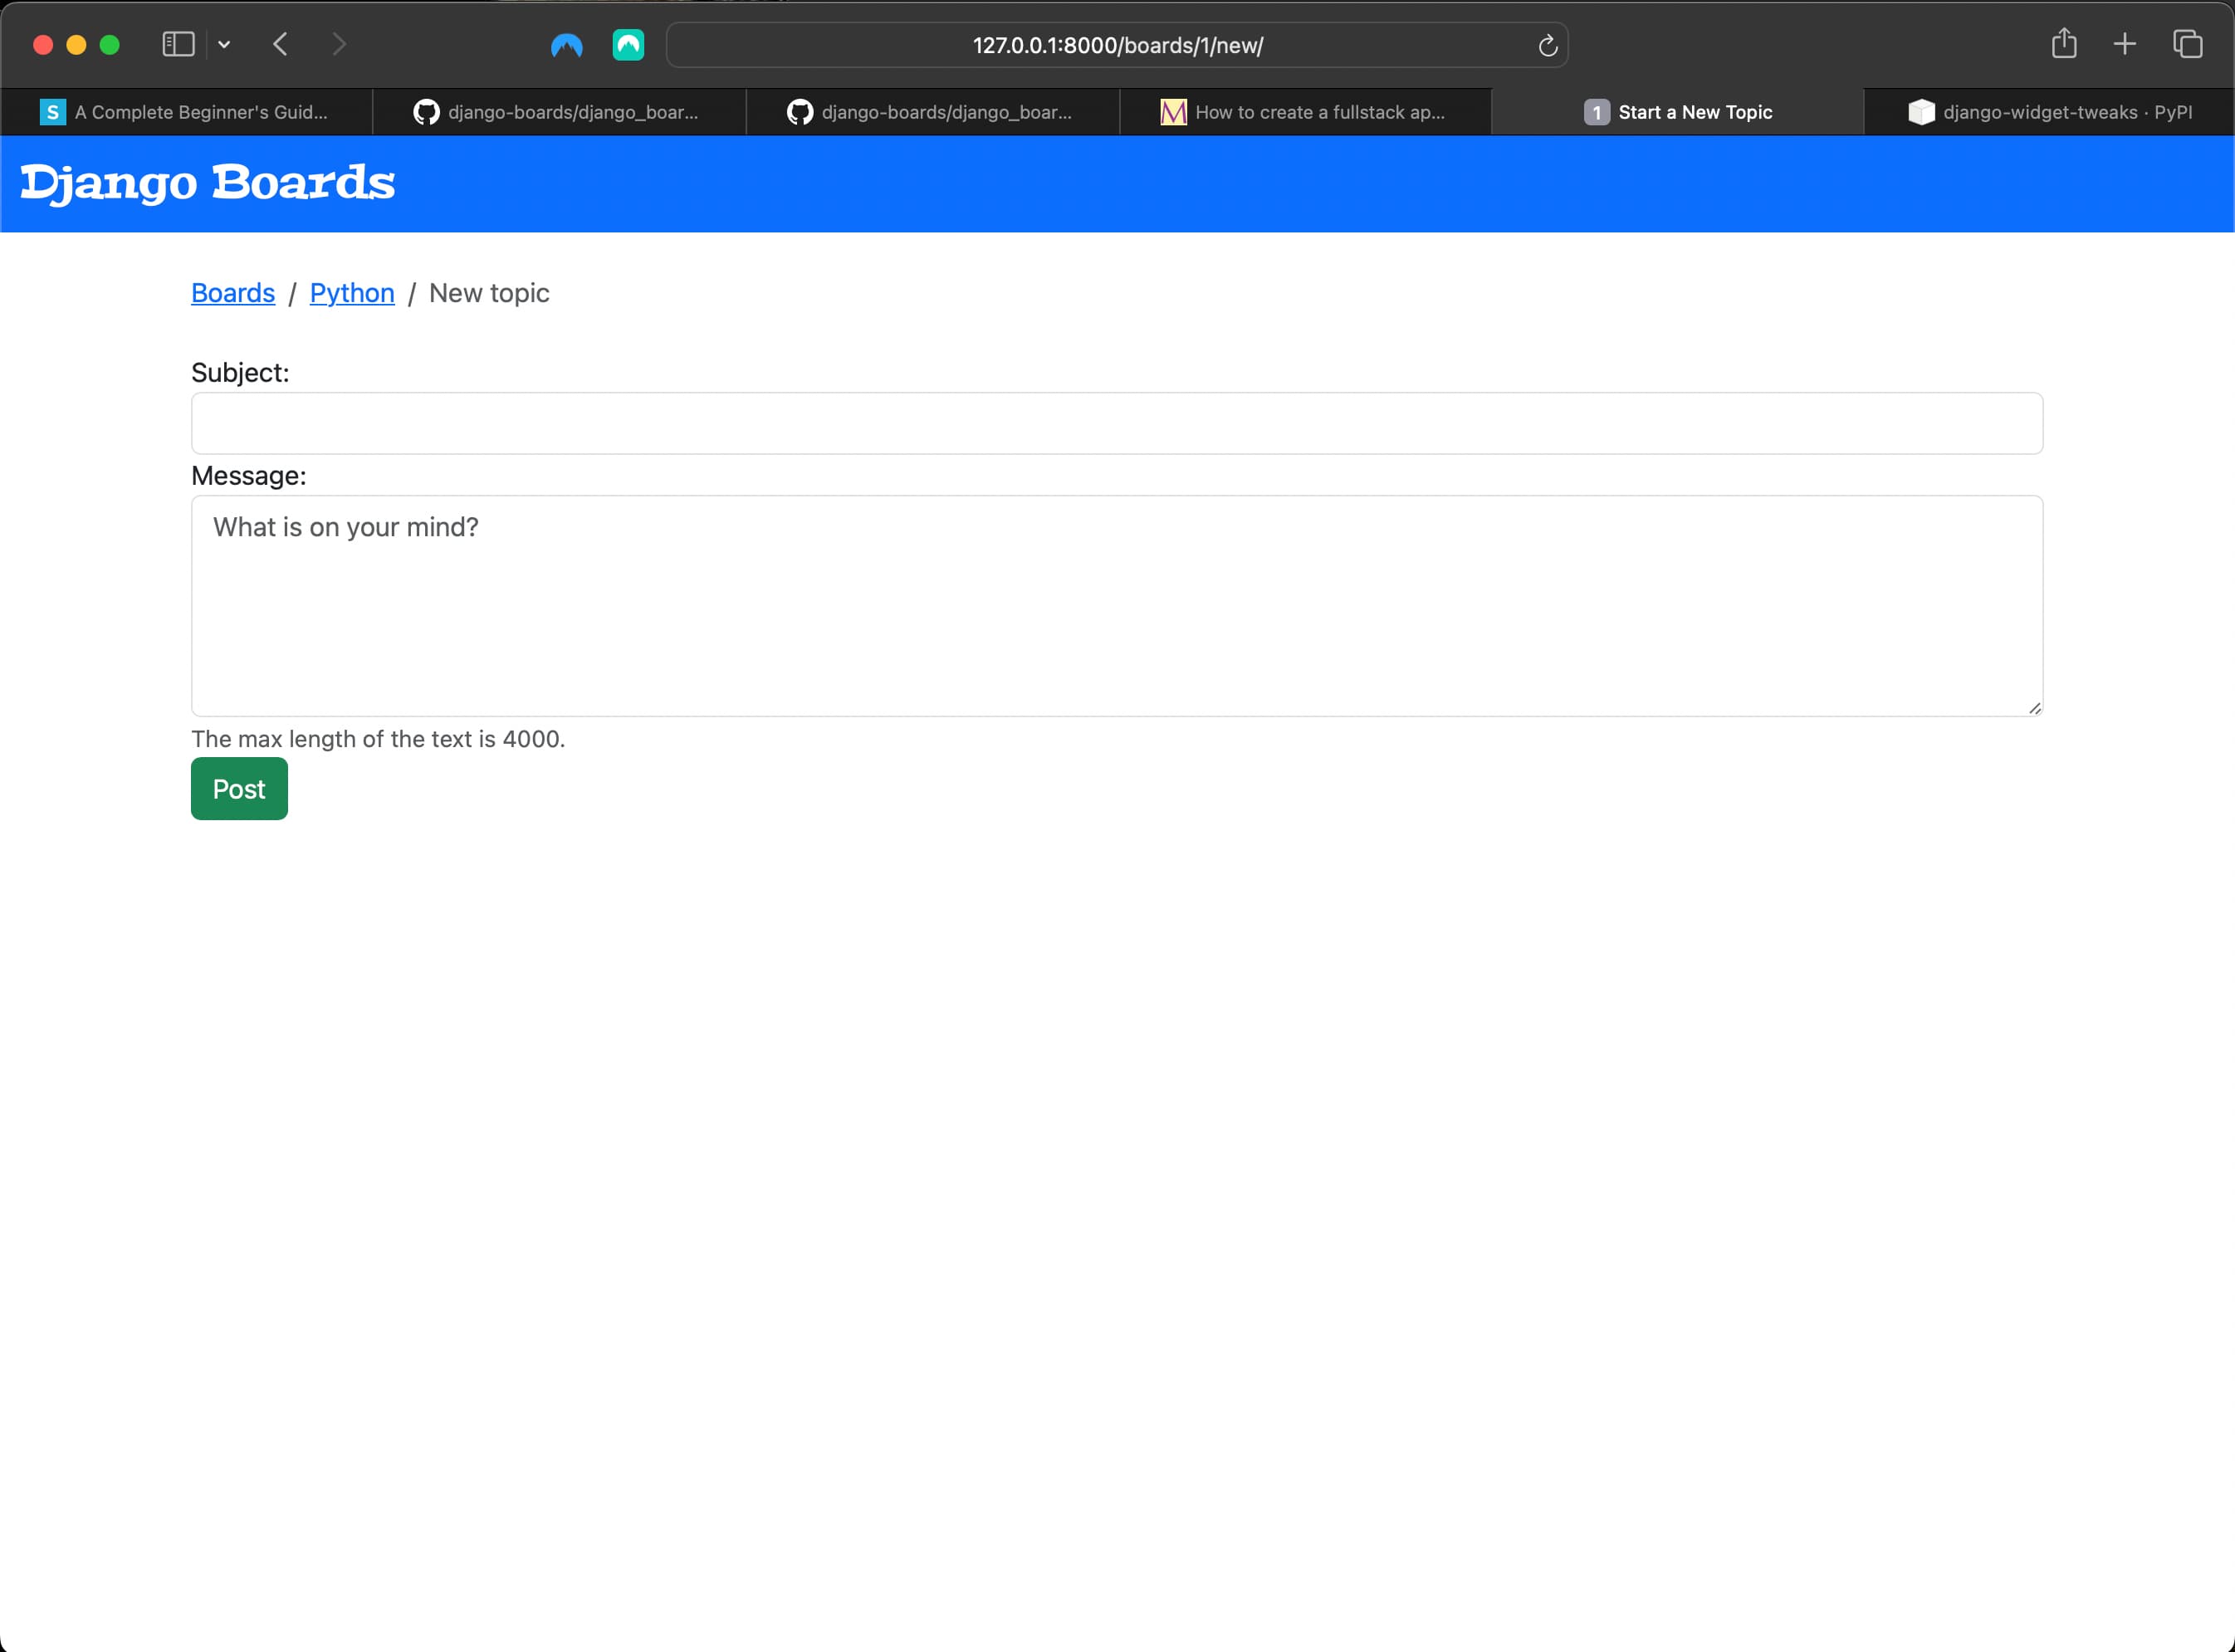
Task: Focus the Message text area
Action: click(x=1117, y=606)
